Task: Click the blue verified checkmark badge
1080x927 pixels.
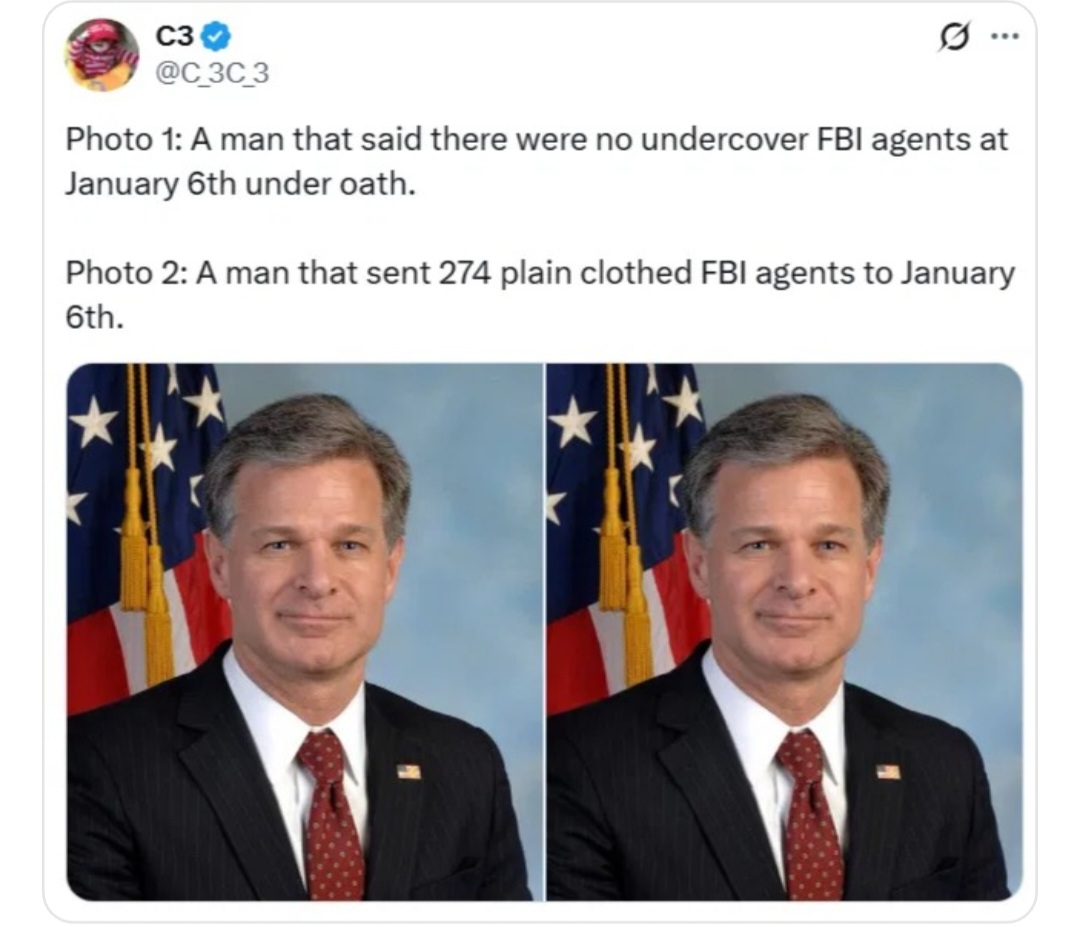Action: coord(215,39)
